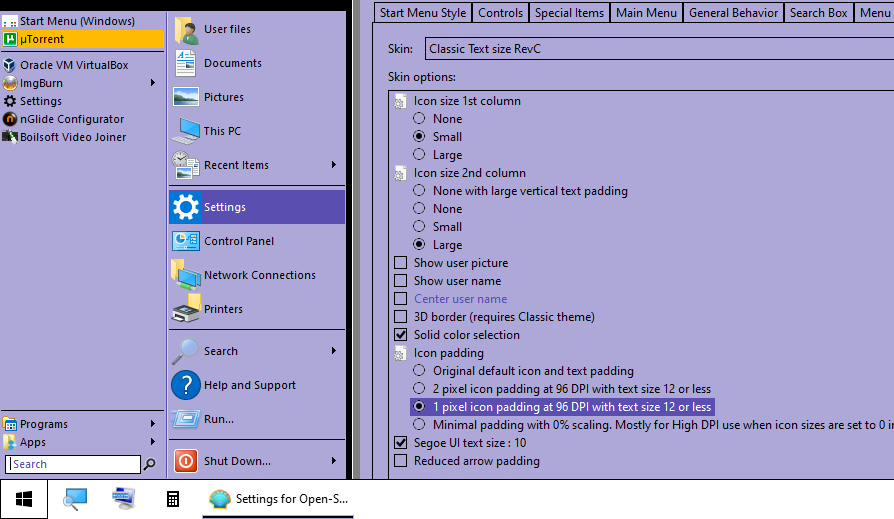This screenshot has height=519, width=894.
Task: Open Help and Support
Action: coord(249,385)
